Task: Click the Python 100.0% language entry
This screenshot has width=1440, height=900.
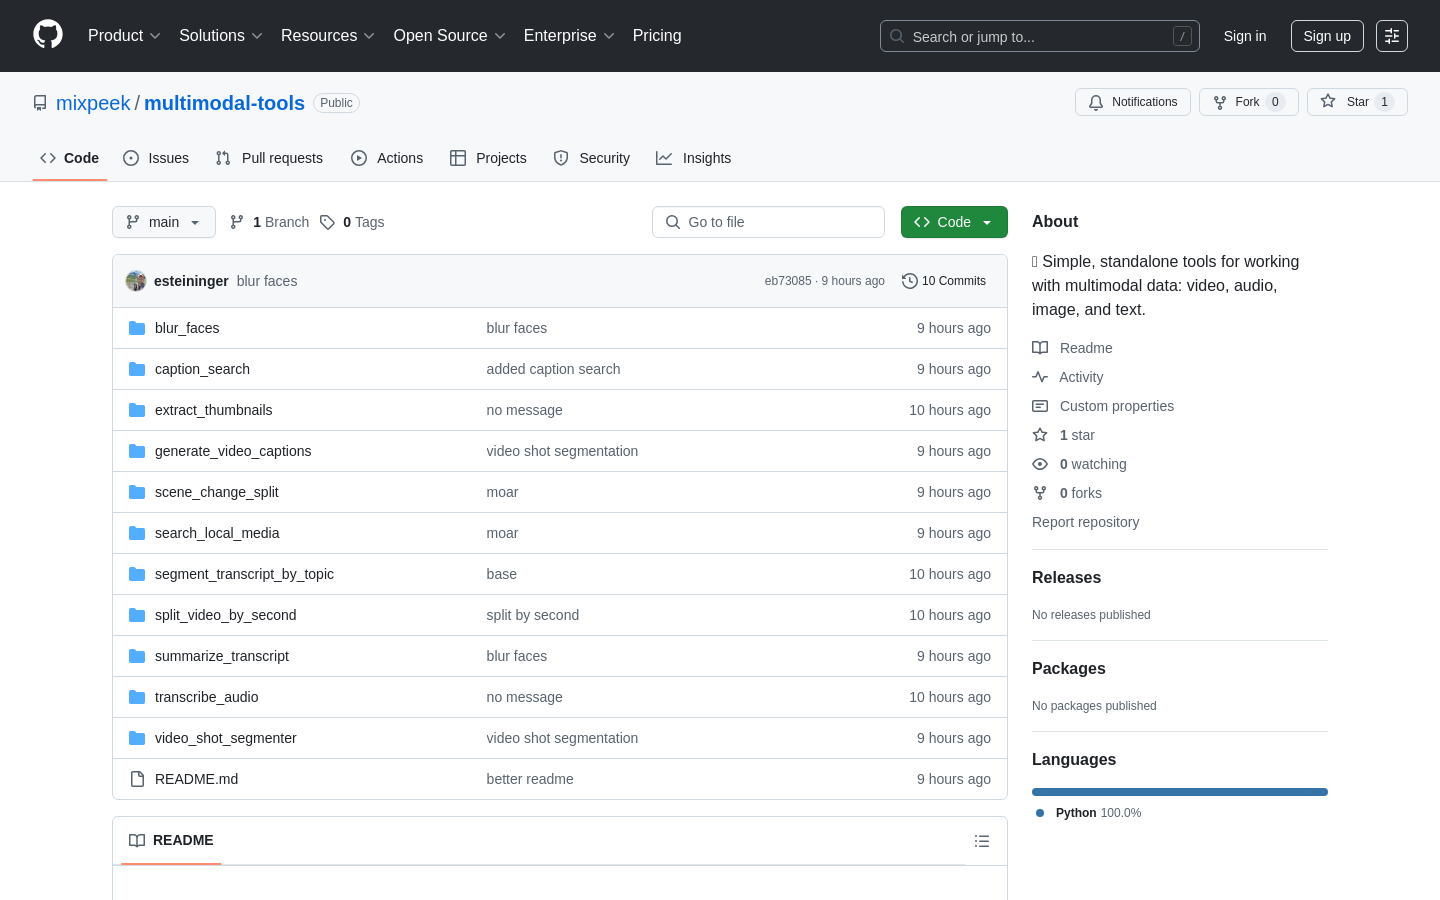Action: click(x=1089, y=813)
